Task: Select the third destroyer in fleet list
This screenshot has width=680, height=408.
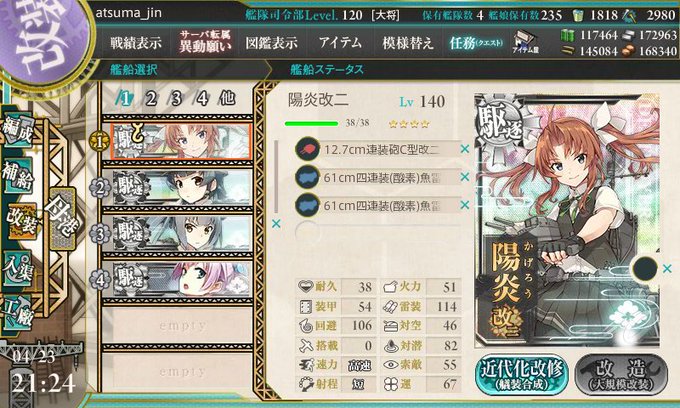Action: click(x=178, y=234)
